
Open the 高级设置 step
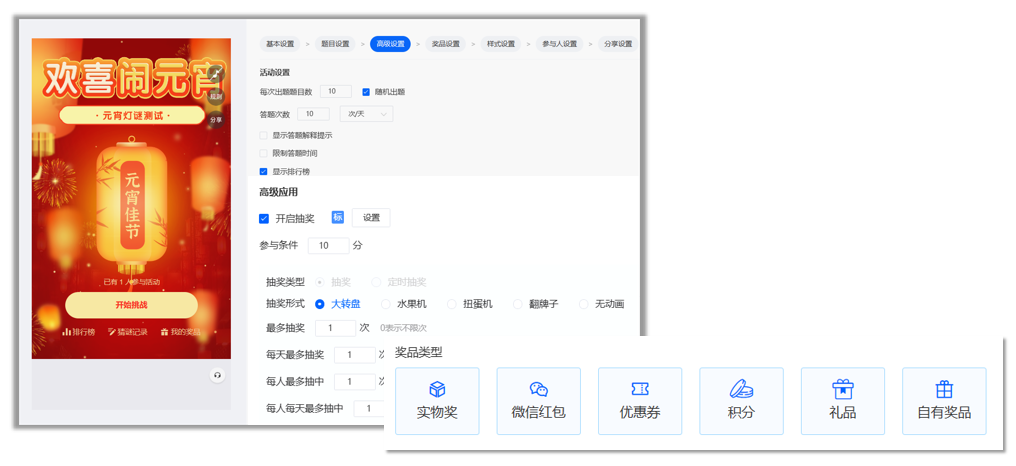point(390,44)
